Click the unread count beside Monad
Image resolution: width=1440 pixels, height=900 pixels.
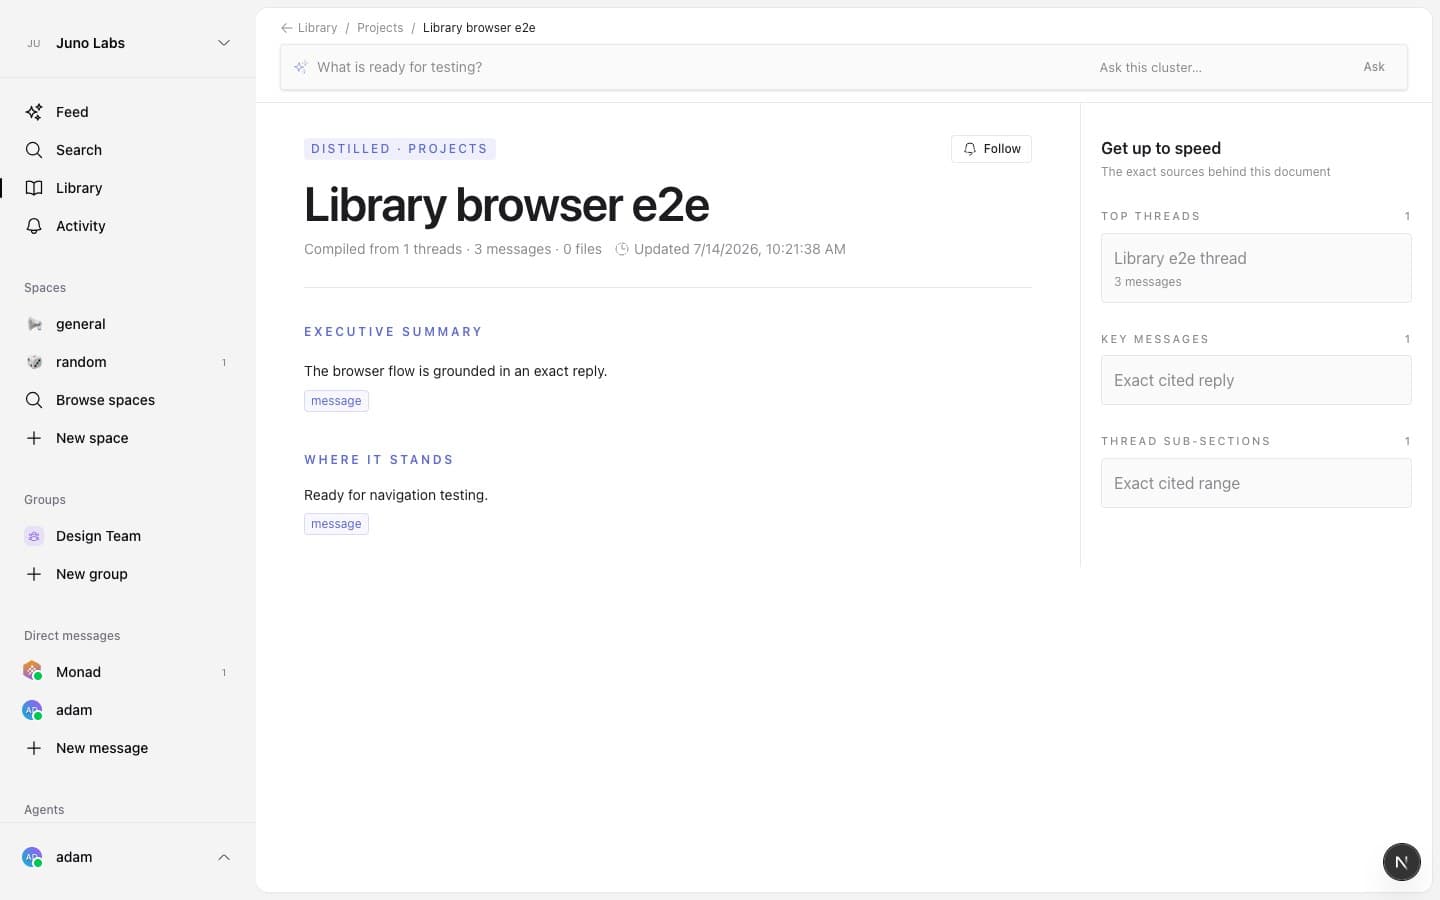tap(224, 672)
